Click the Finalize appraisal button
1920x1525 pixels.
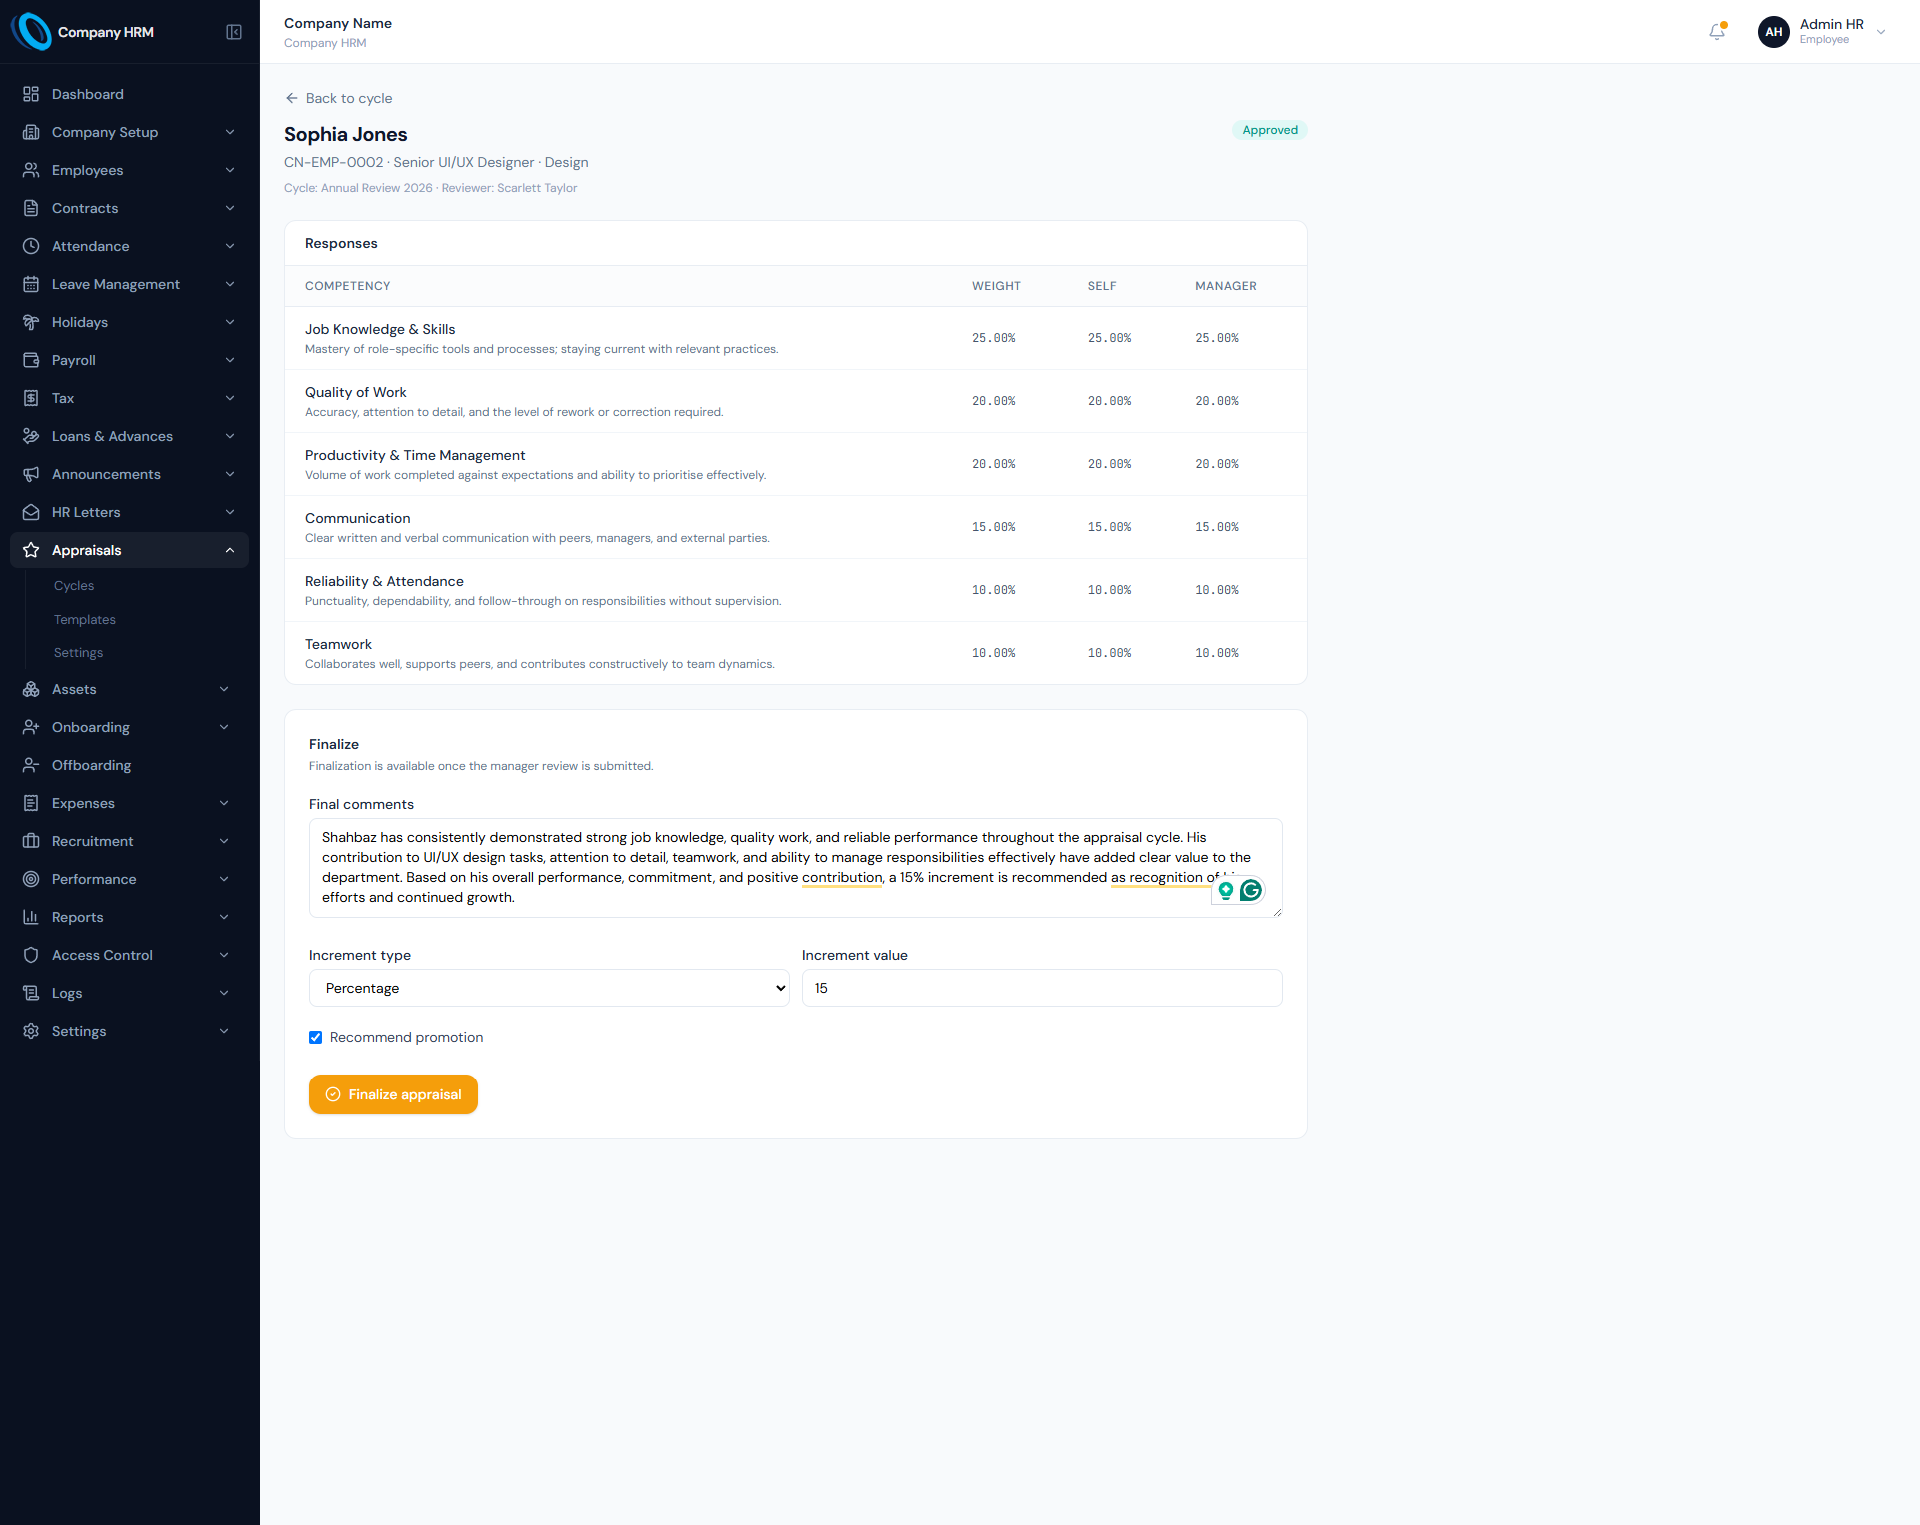coord(393,1094)
